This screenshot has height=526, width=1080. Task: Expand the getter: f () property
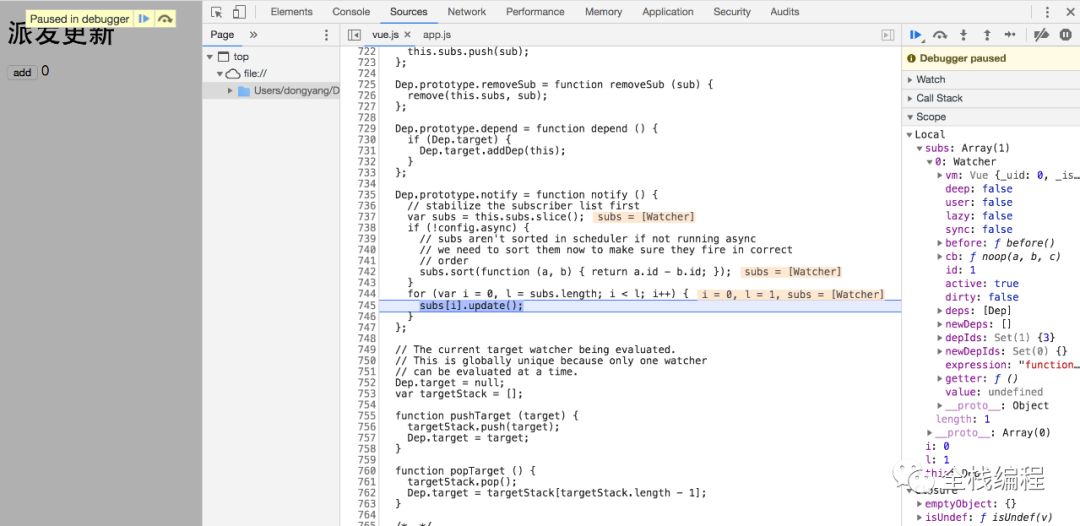coord(940,379)
